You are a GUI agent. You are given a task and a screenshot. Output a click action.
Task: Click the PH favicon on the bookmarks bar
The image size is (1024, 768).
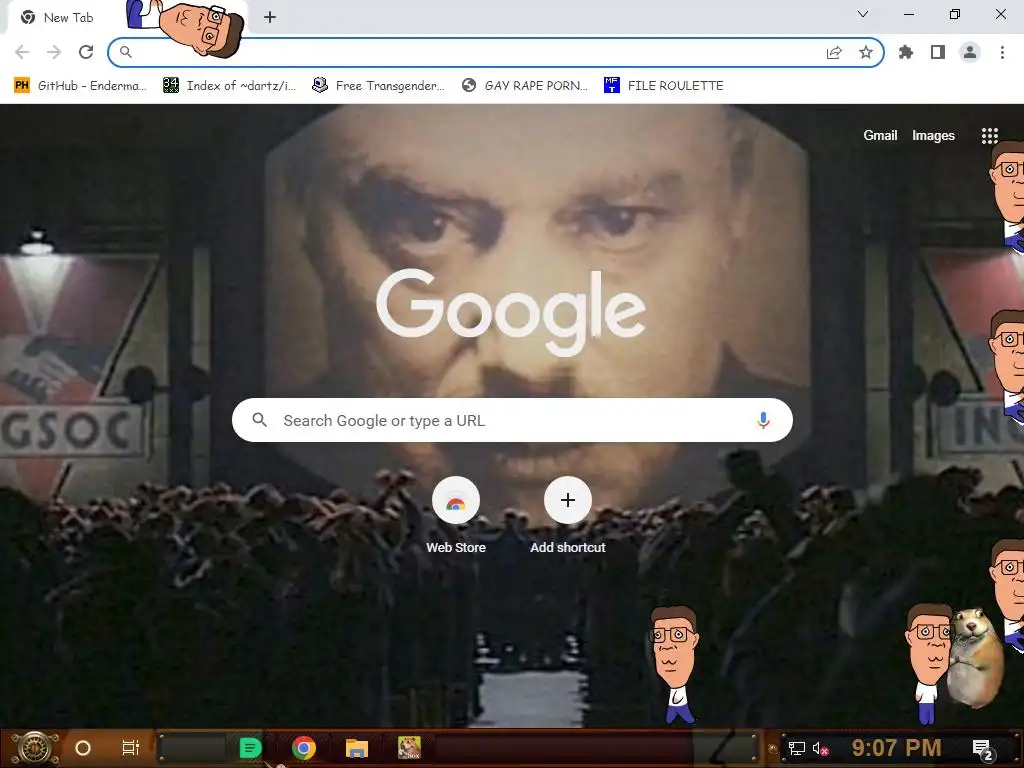[22, 86]
